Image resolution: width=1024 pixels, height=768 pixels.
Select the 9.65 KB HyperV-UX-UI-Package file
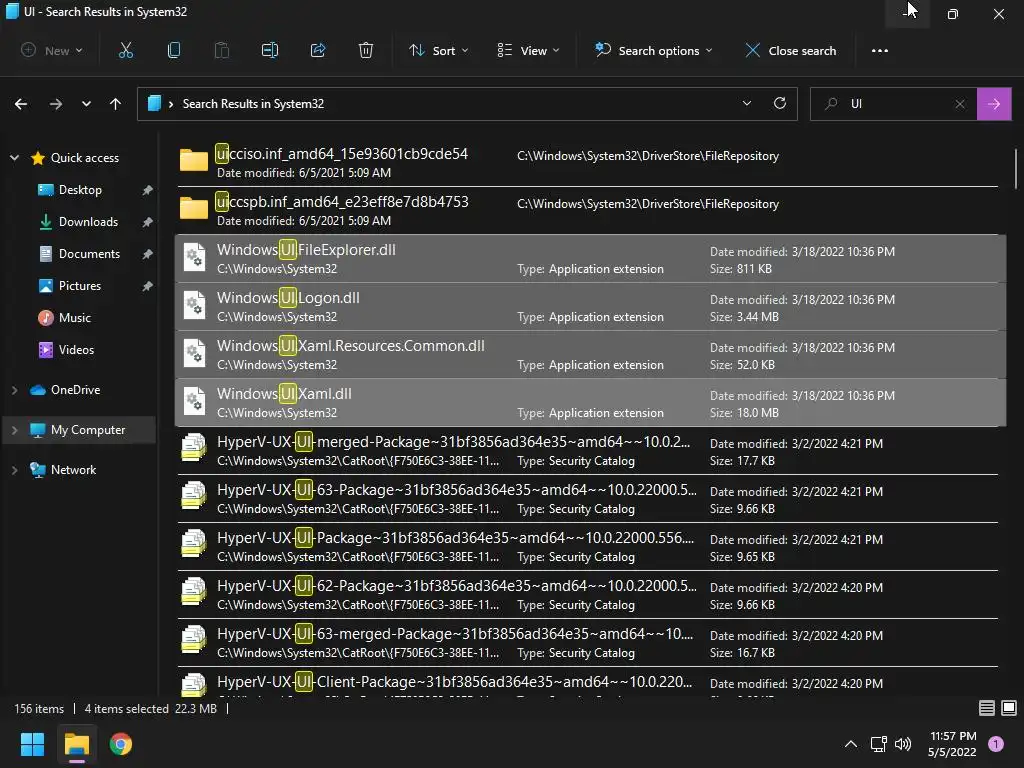pyautogui.click(x=588, y=547)
